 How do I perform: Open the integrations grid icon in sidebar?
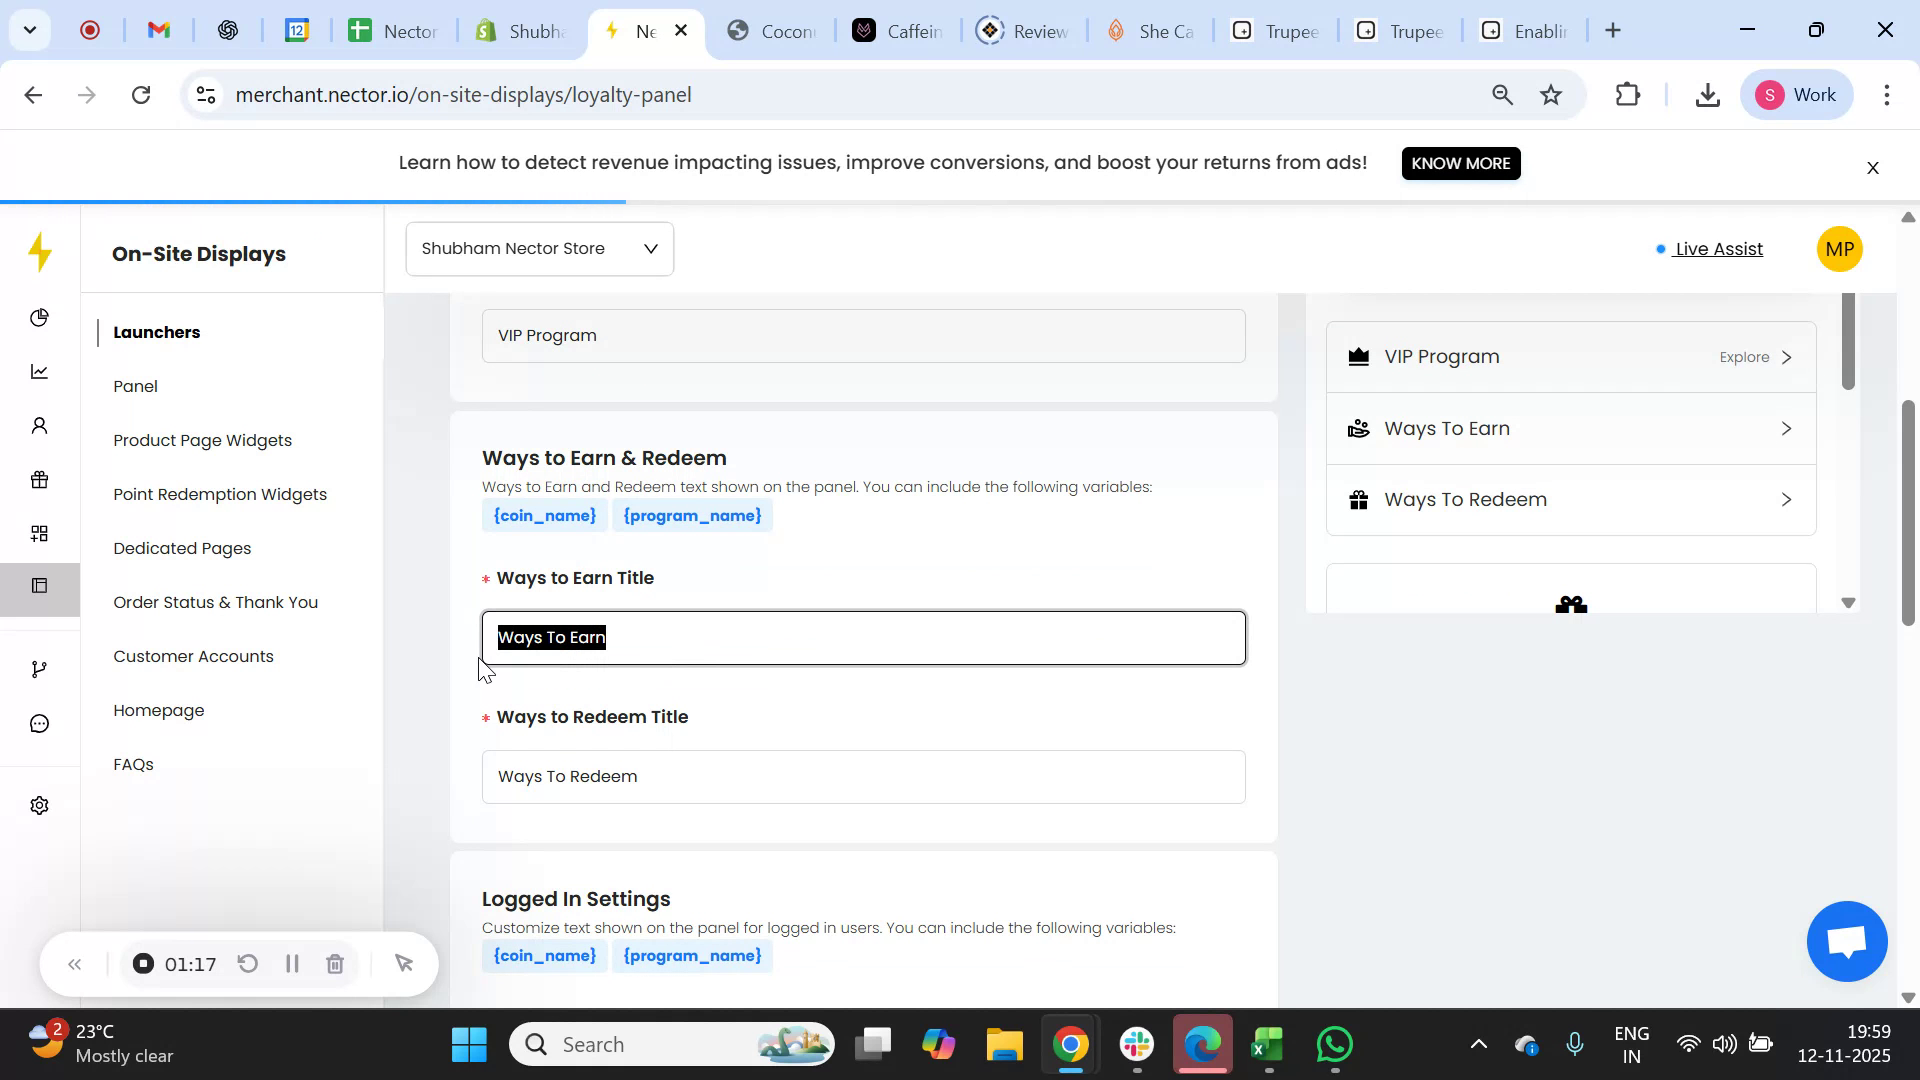[x=40, y=533]
